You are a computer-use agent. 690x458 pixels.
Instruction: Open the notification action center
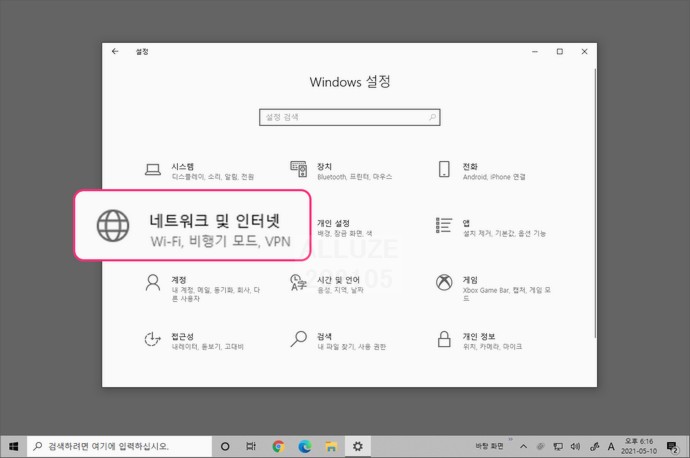pos(672,447)
